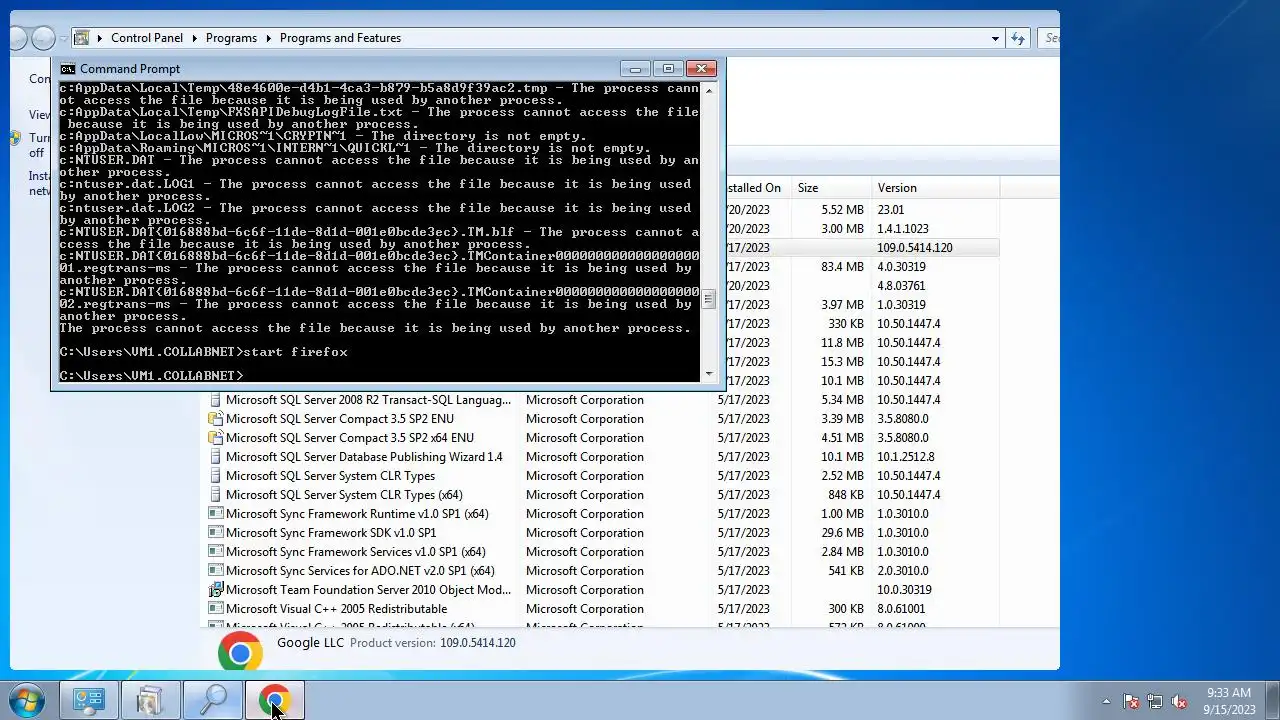
Task: Click size value 541 KB
Action: 846,571
